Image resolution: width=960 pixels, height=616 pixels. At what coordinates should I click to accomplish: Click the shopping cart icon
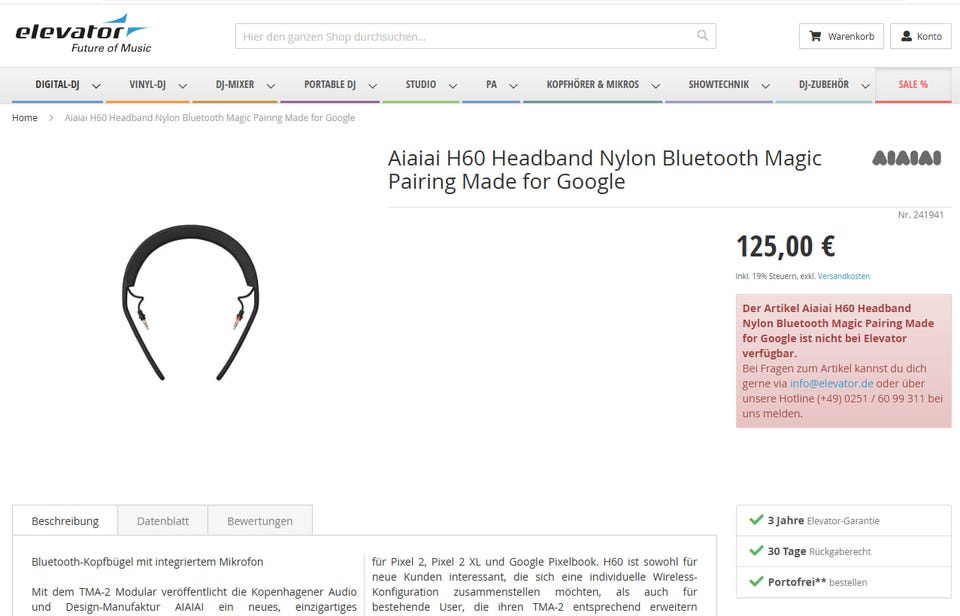(815, 36)
